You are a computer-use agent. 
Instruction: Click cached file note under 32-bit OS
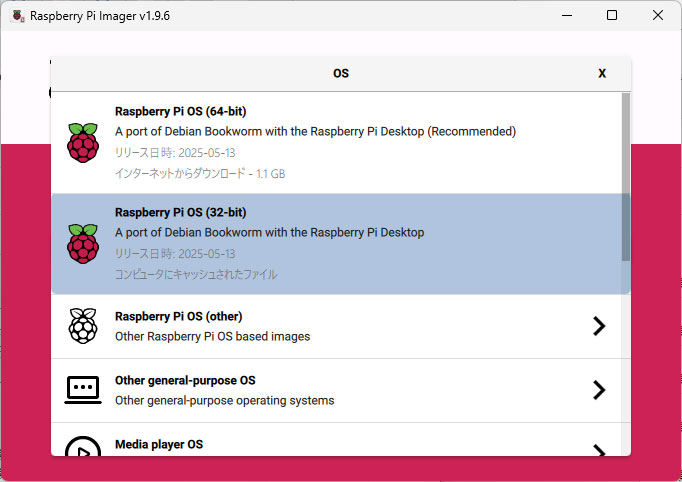[x=196, y=274]
